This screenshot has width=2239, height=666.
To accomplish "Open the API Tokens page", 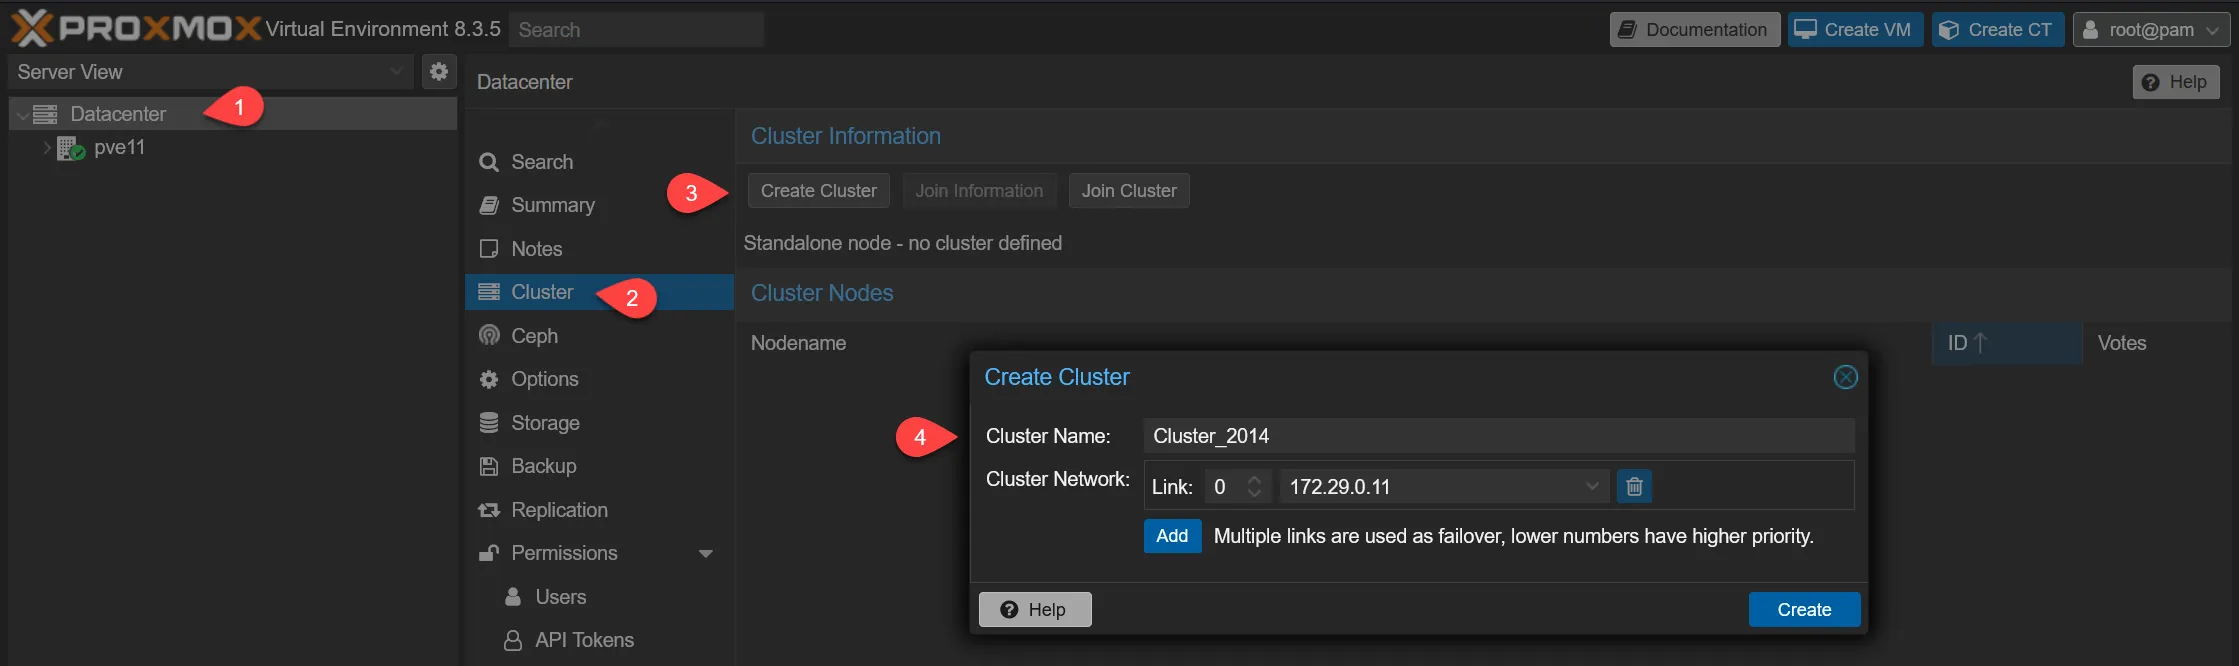I will pos(584,640).
